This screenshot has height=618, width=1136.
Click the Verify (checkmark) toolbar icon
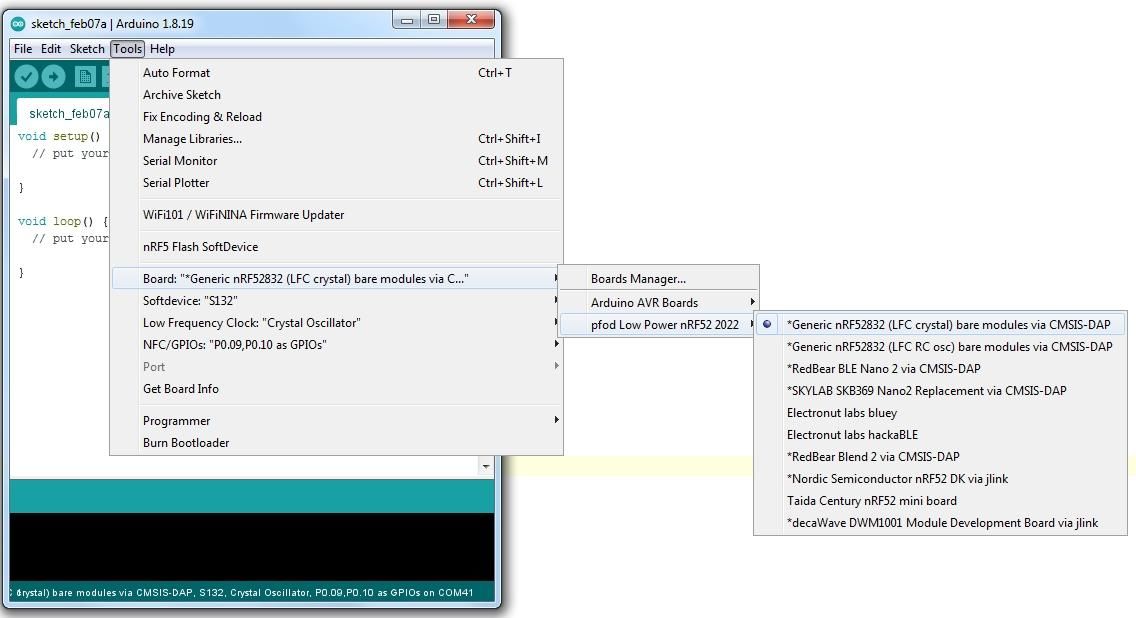(x=27, y=75)
